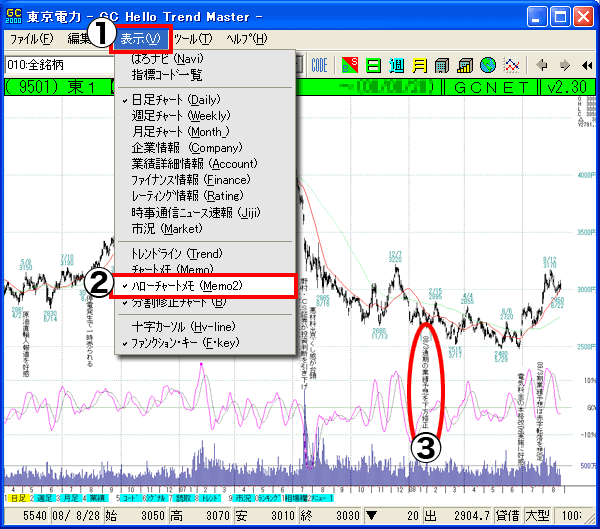Click the 5540 status bar cell
Viewport: 600px width, 529px height.
click(27, 516)
